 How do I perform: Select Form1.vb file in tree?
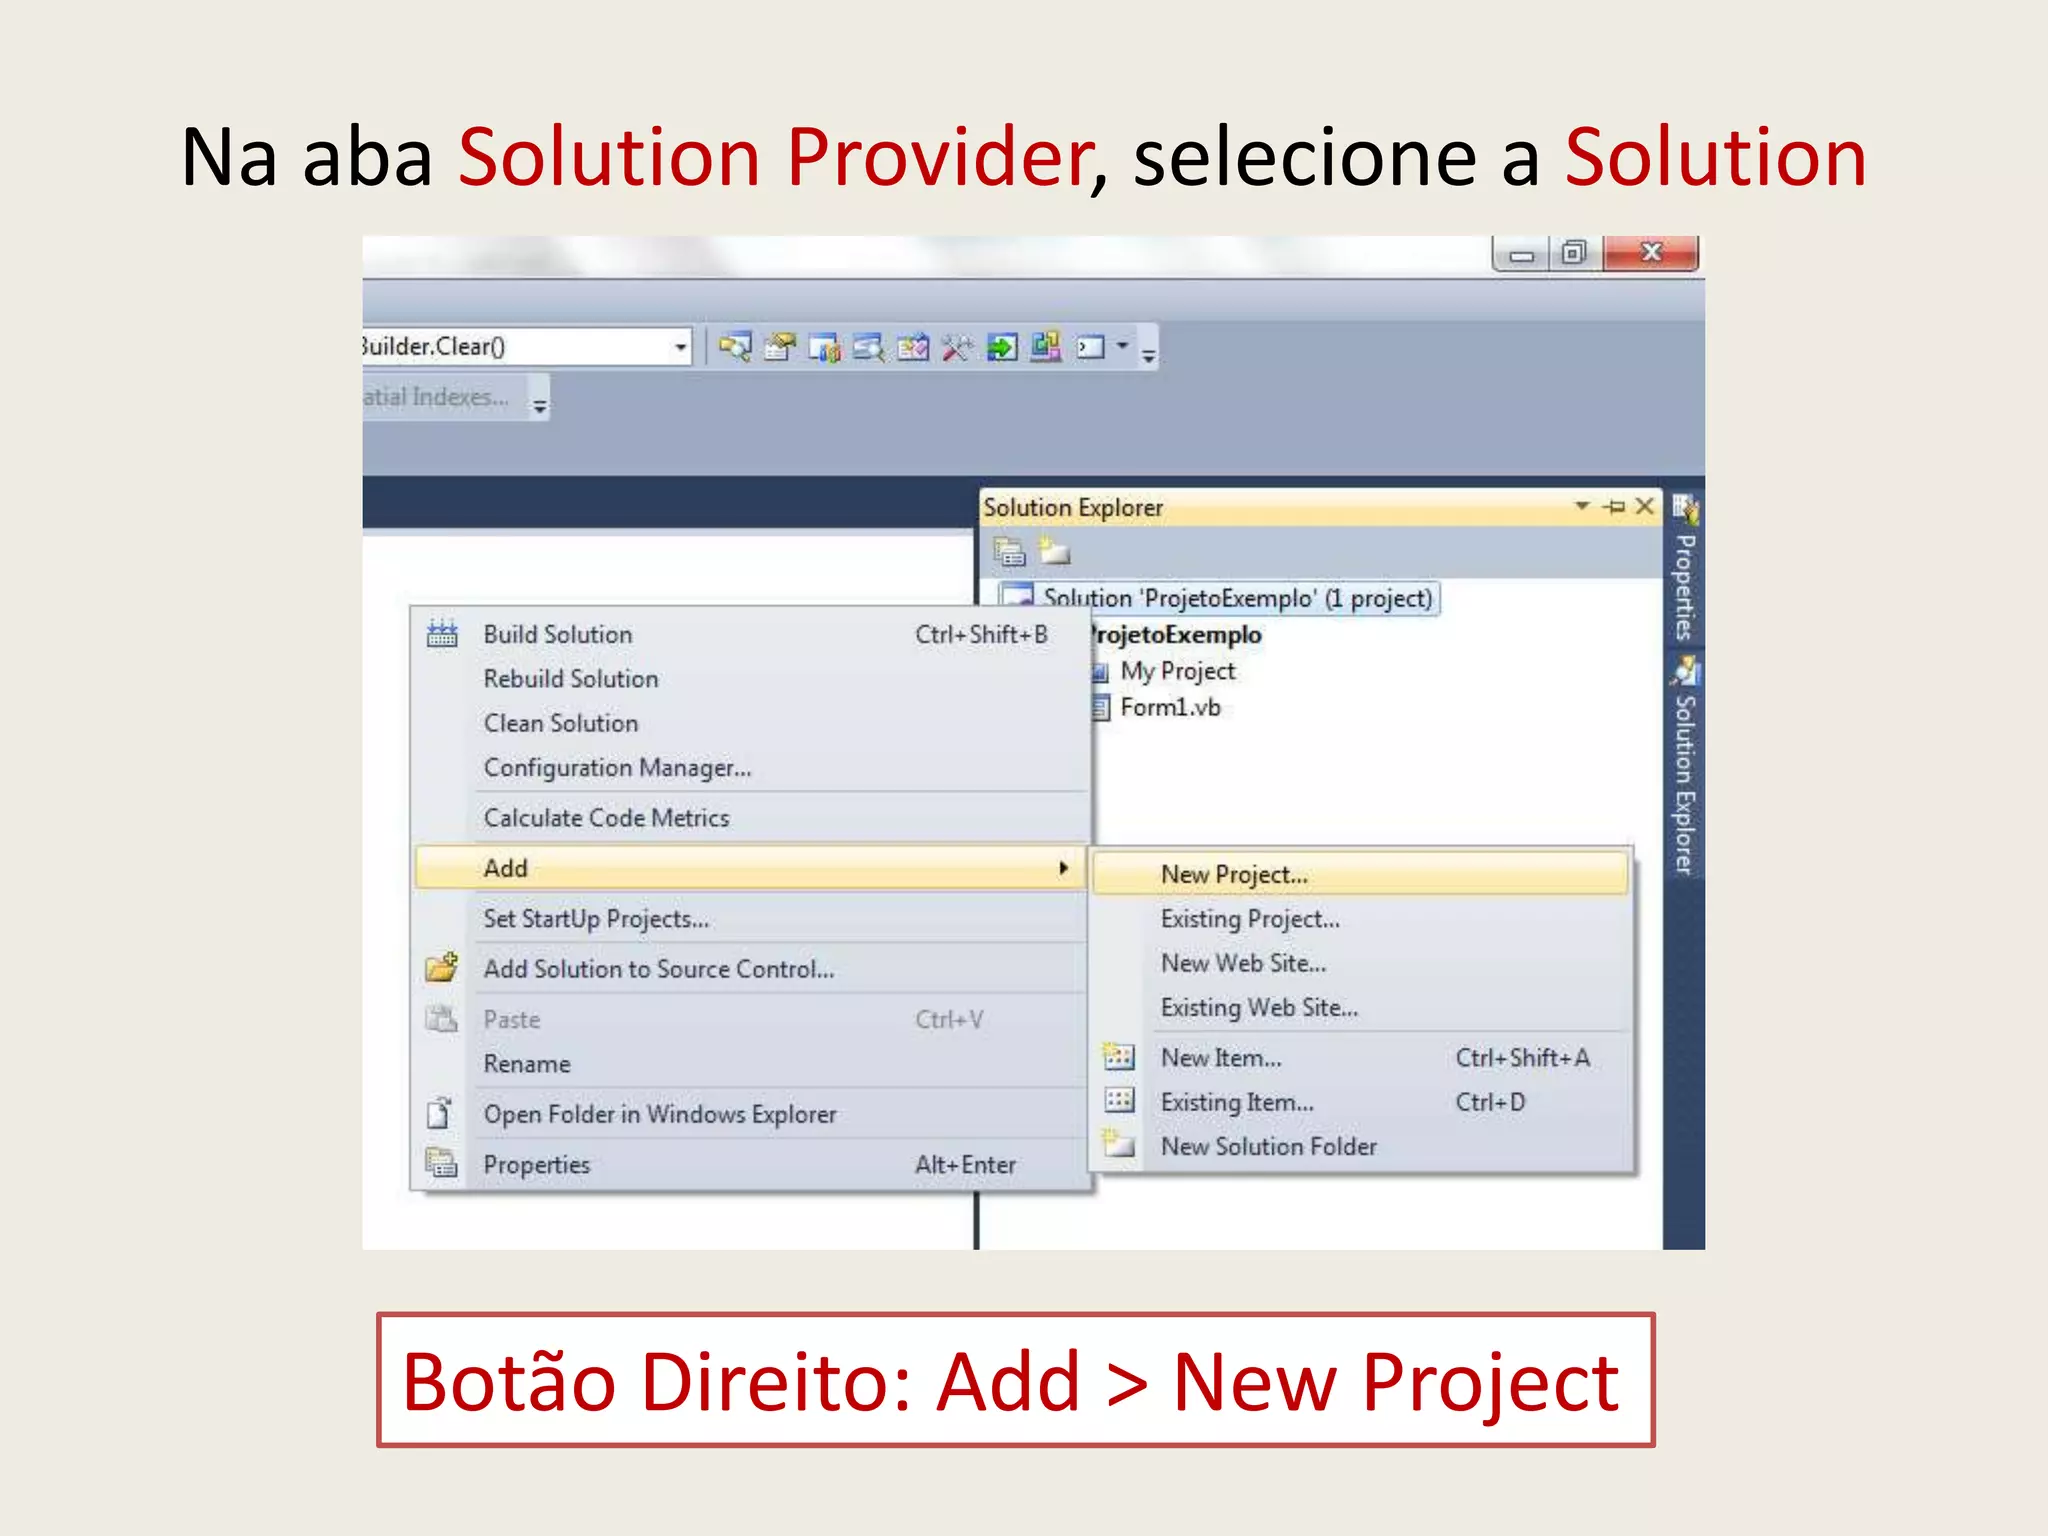(x=1170, y=708)
